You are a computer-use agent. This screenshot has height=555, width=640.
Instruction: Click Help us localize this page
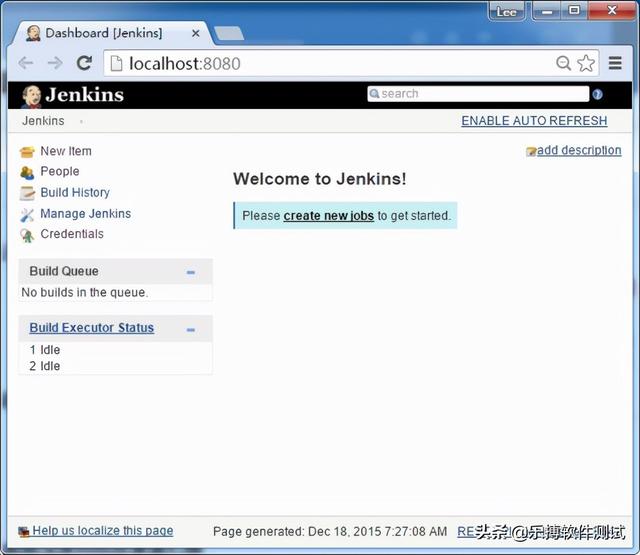coord(103,531)
